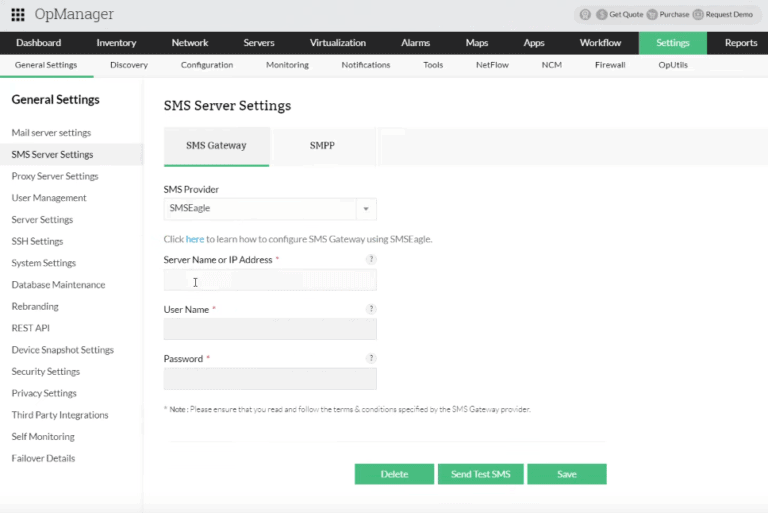Follow the 'here' SMSEagle configuration link
This screenshot has width=768, height=513.
point(195,239)
